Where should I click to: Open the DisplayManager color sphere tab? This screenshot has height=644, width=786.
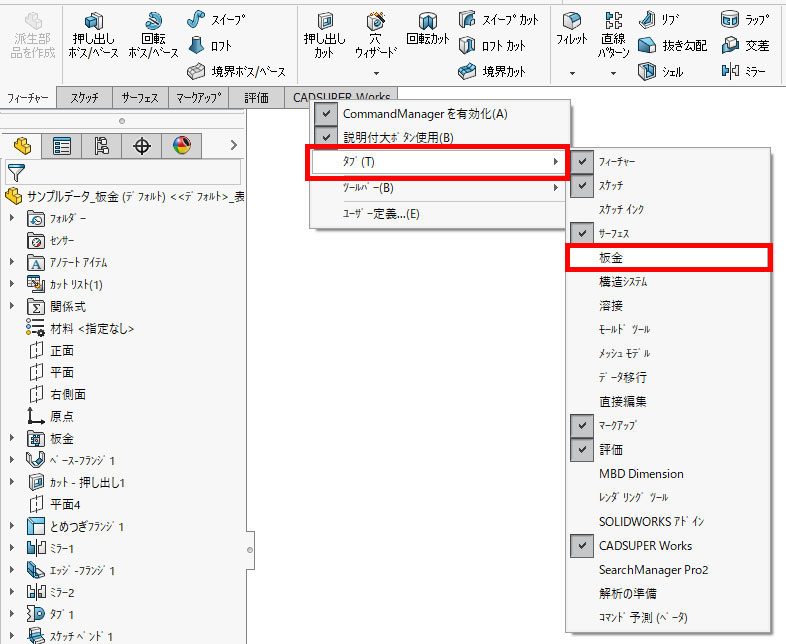(x=181, y=147)
